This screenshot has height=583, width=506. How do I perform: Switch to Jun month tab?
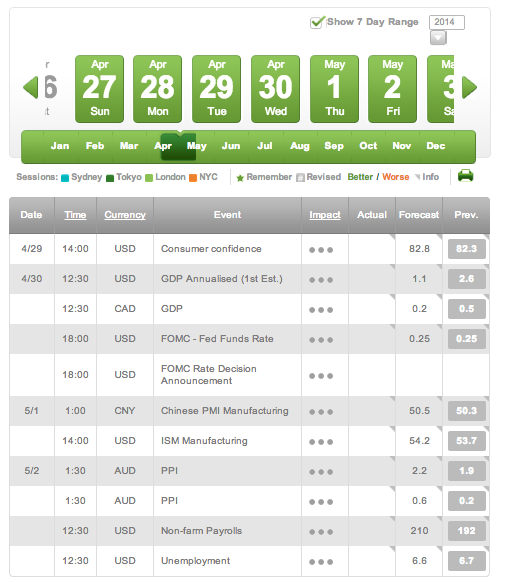click(231, 146)
